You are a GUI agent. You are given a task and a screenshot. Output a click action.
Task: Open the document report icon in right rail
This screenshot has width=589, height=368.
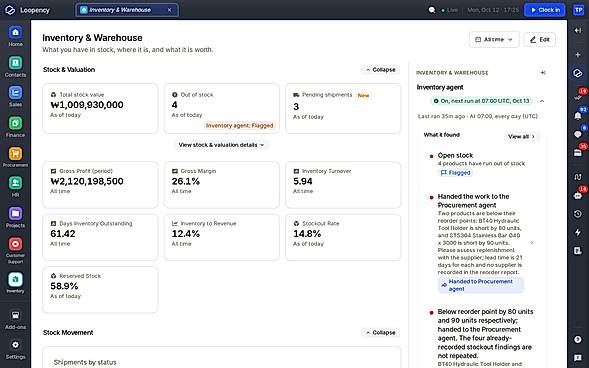[x=578, y=251]
